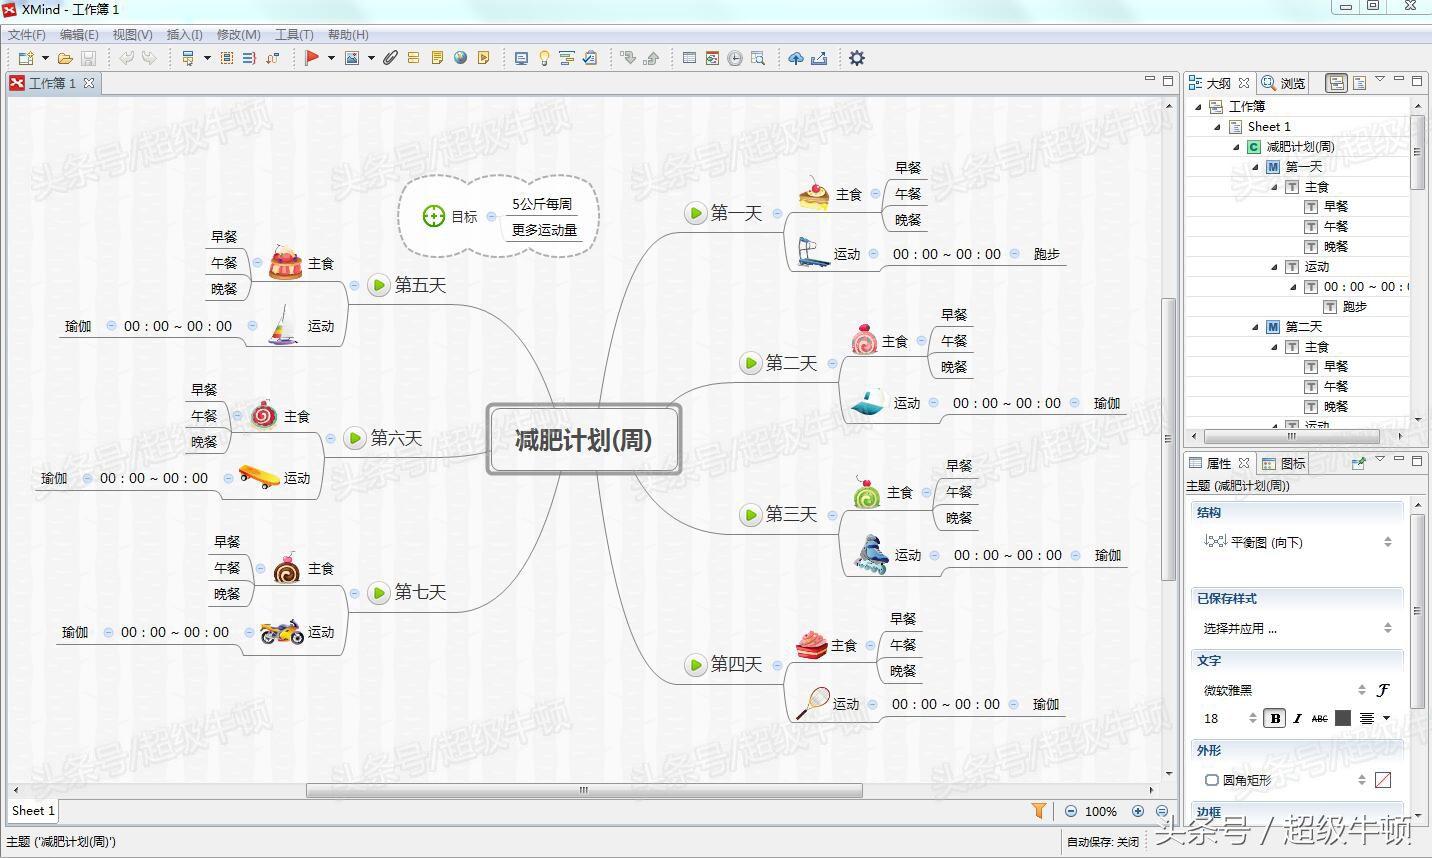Open the structure 平衡图 (向下) dropdown
The image size is (1432, 858).
click(1298, 542)
